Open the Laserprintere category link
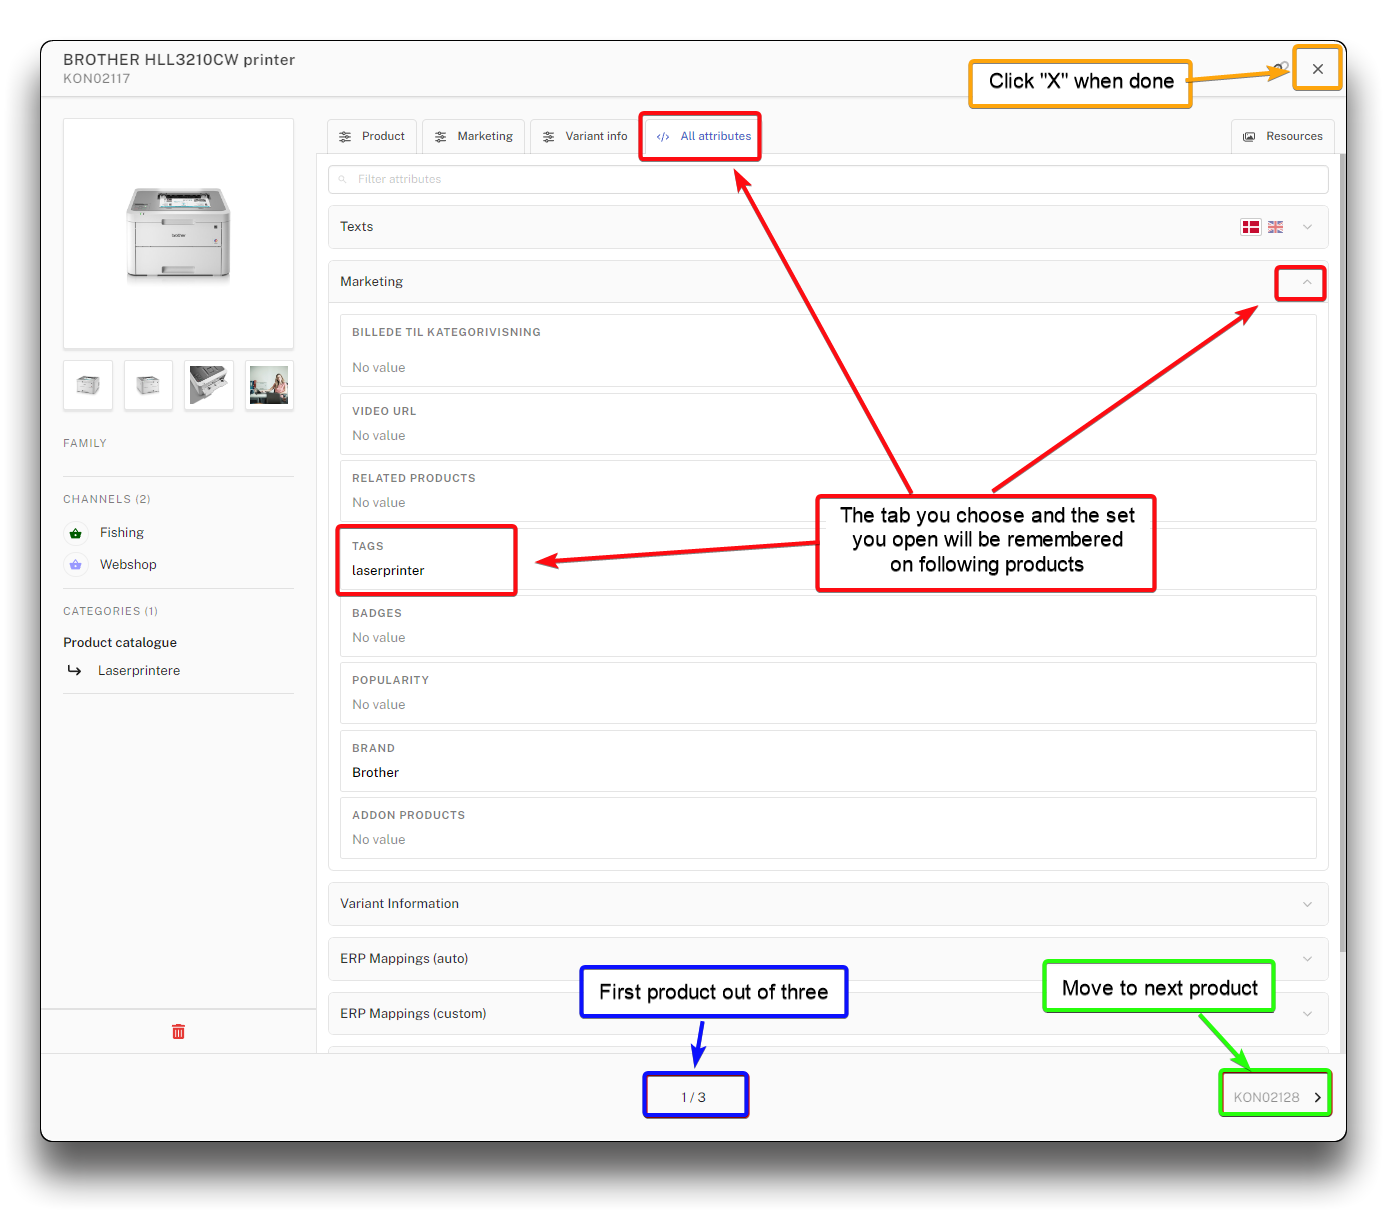Viewport: 1387px width, 1214px height. [139, 671]
